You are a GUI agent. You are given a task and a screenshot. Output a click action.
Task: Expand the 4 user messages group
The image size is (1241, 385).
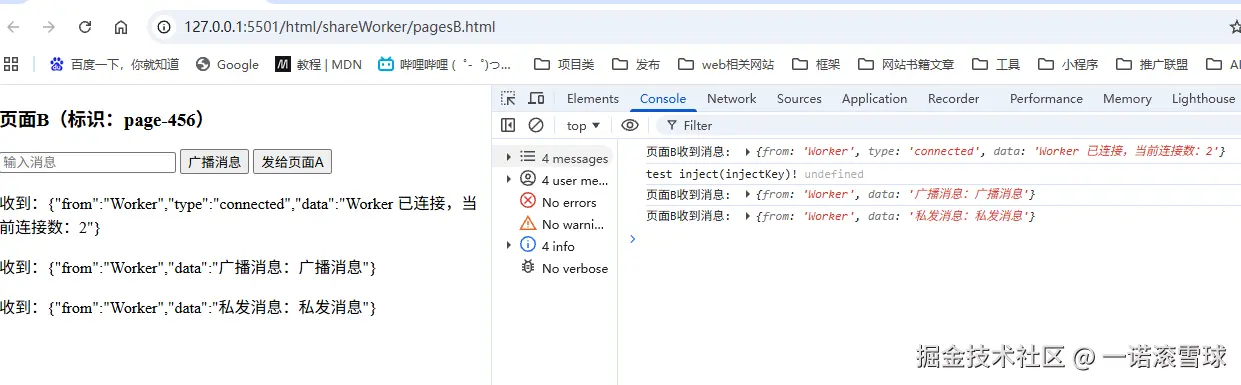tap(508, 180)
